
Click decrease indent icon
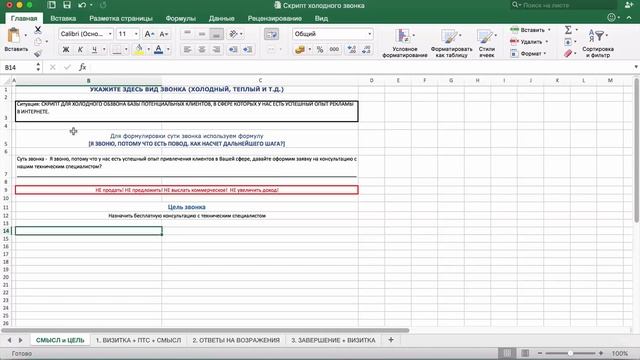[233, 50]
